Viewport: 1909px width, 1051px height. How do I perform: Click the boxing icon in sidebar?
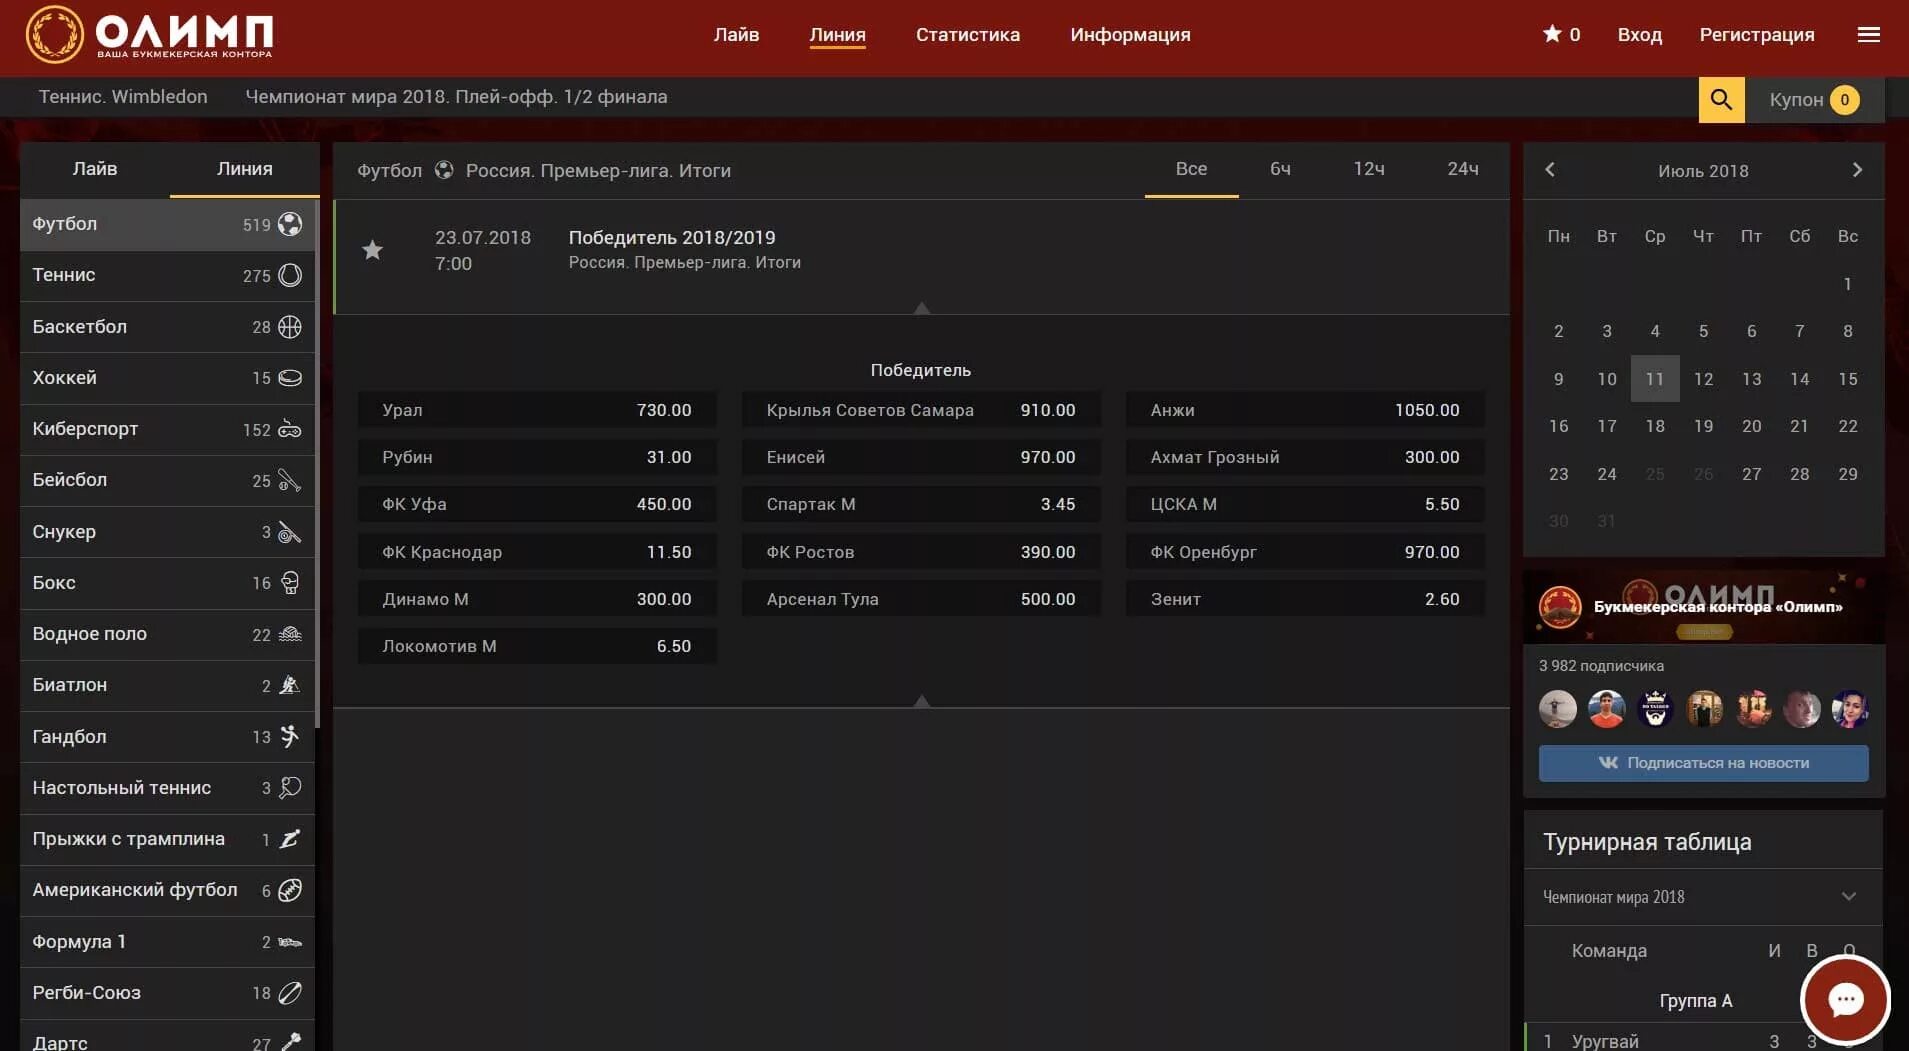tap(290, 583)
